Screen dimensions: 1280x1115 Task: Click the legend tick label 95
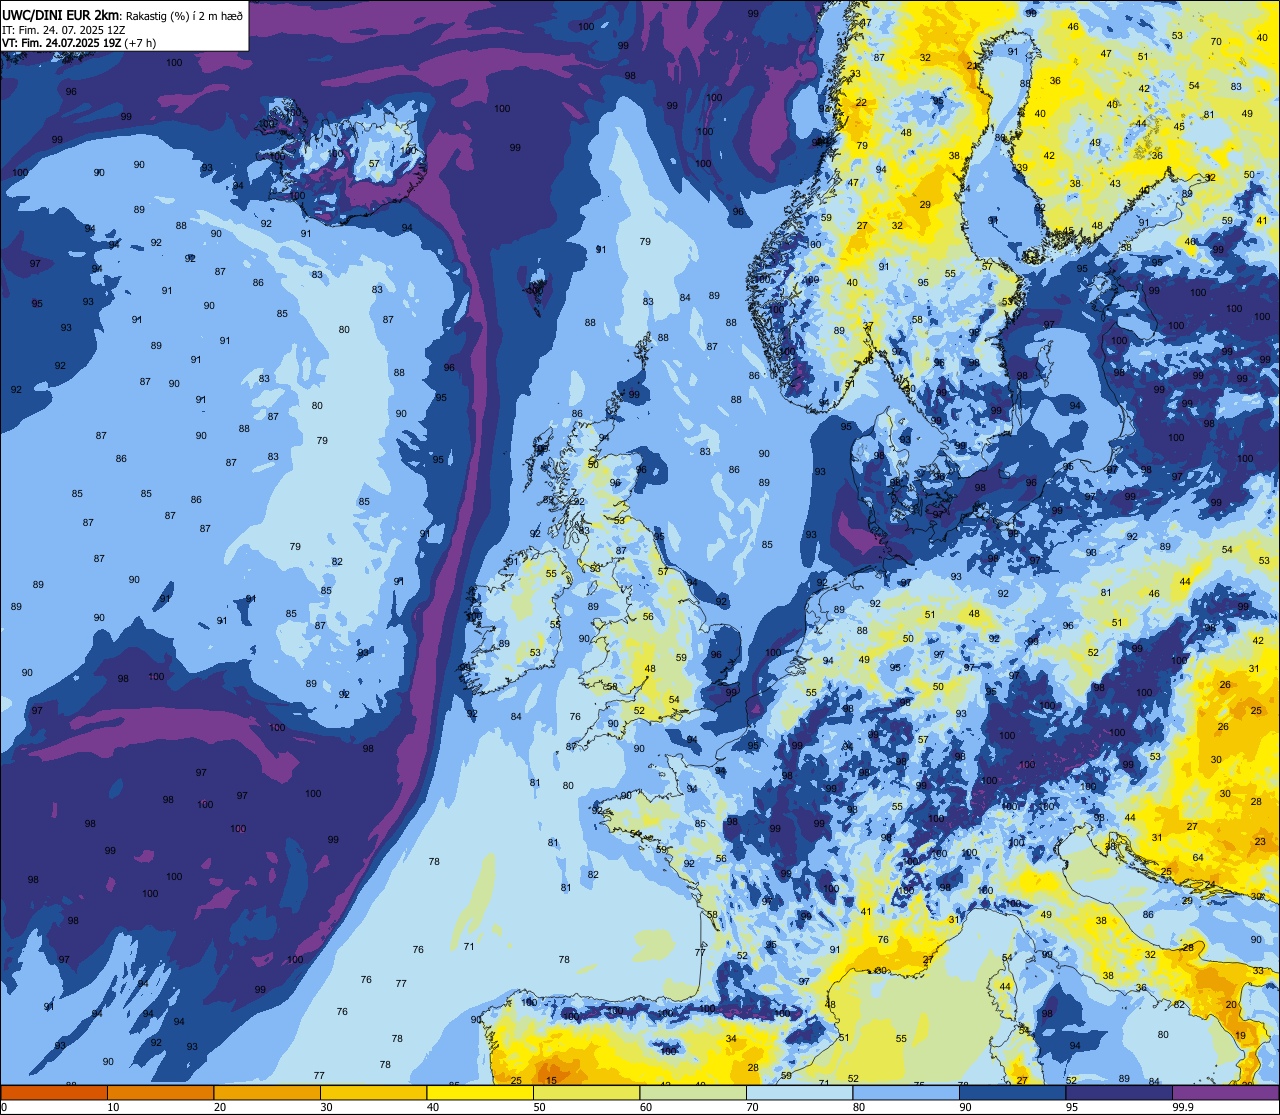click(1072, 1107)
